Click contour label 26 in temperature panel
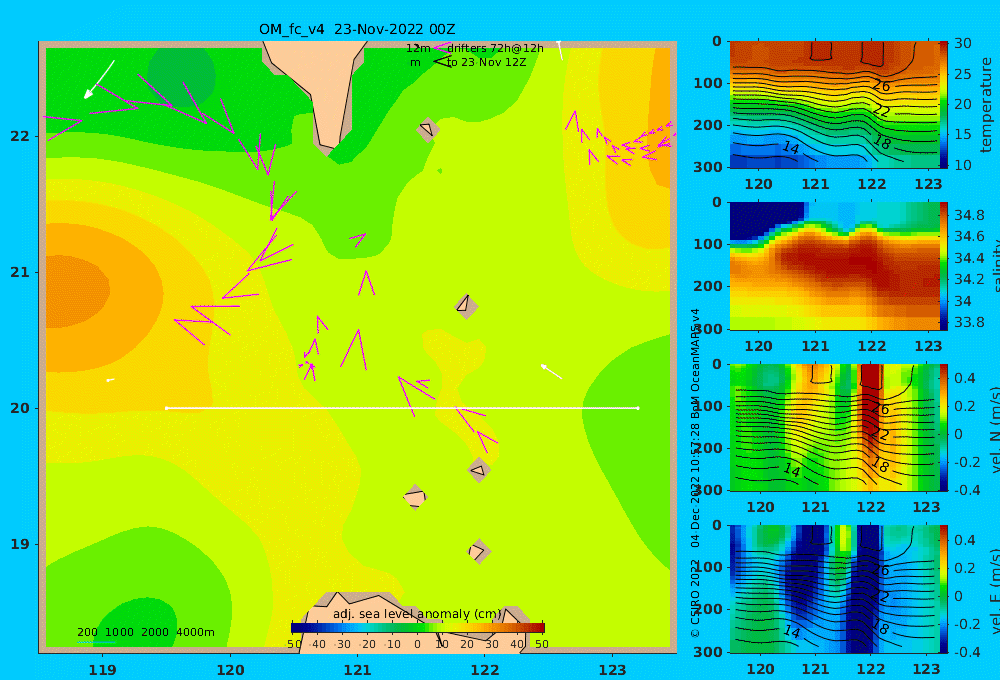Image resolution: width=1000 pixels, height=680 pixels. tap(881, 85)
